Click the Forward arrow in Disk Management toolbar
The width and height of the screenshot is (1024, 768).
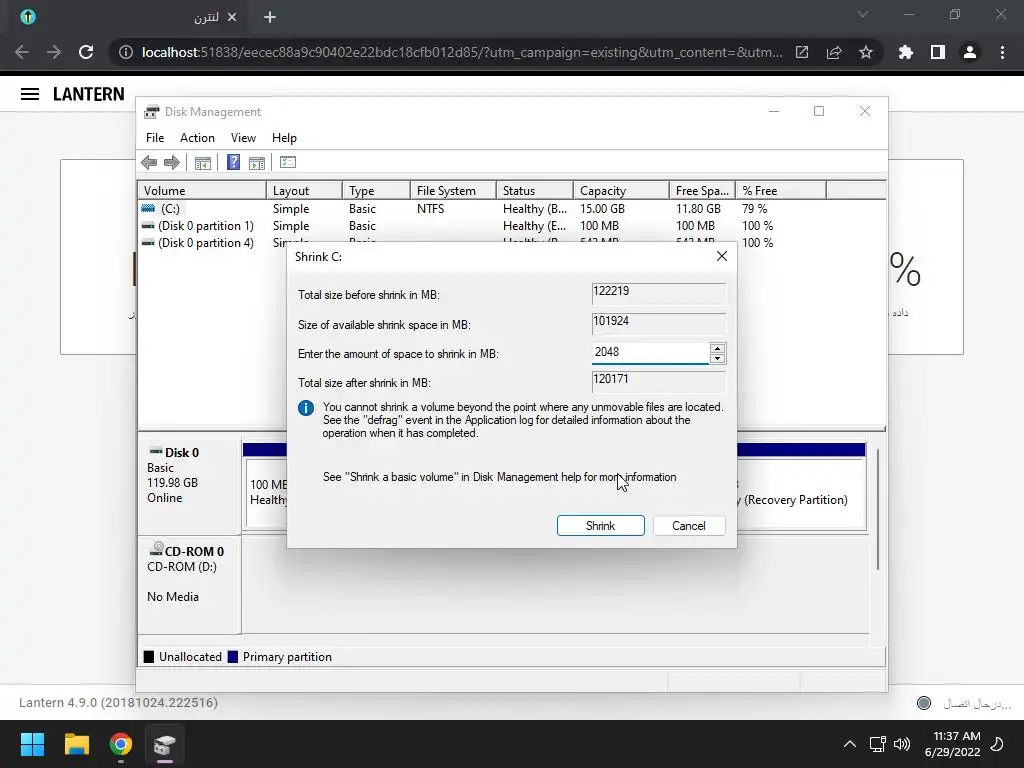point(172,163)
